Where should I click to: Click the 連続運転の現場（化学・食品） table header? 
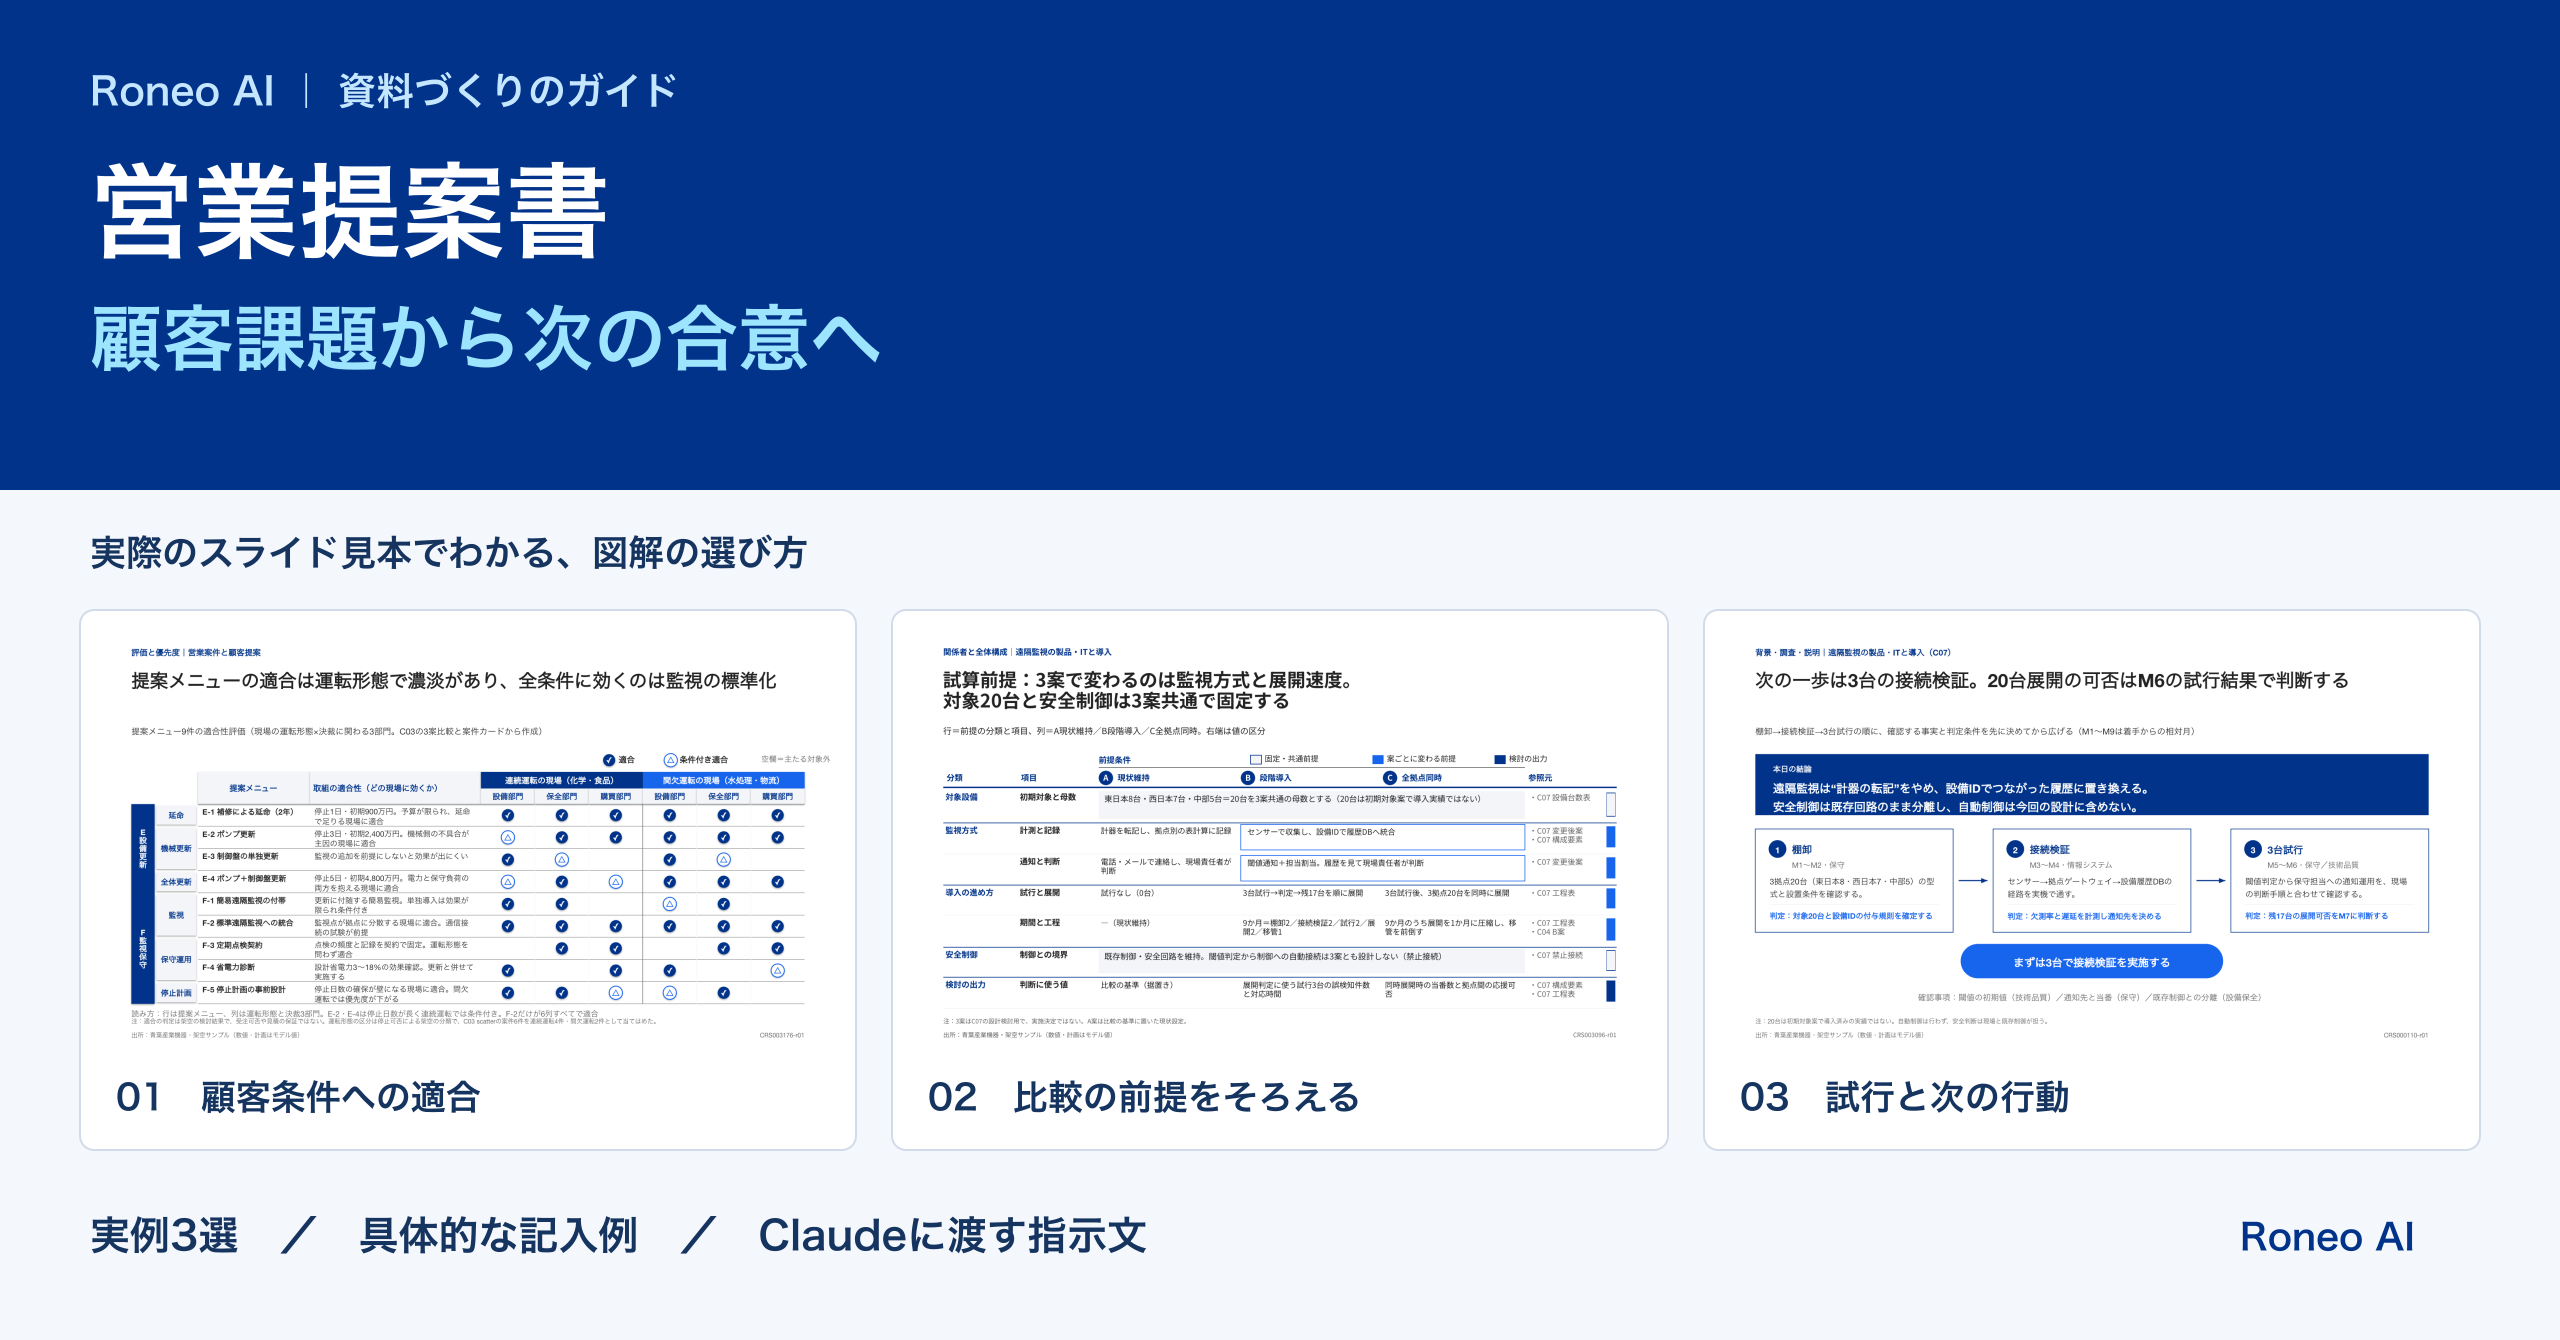click(561, 780)
